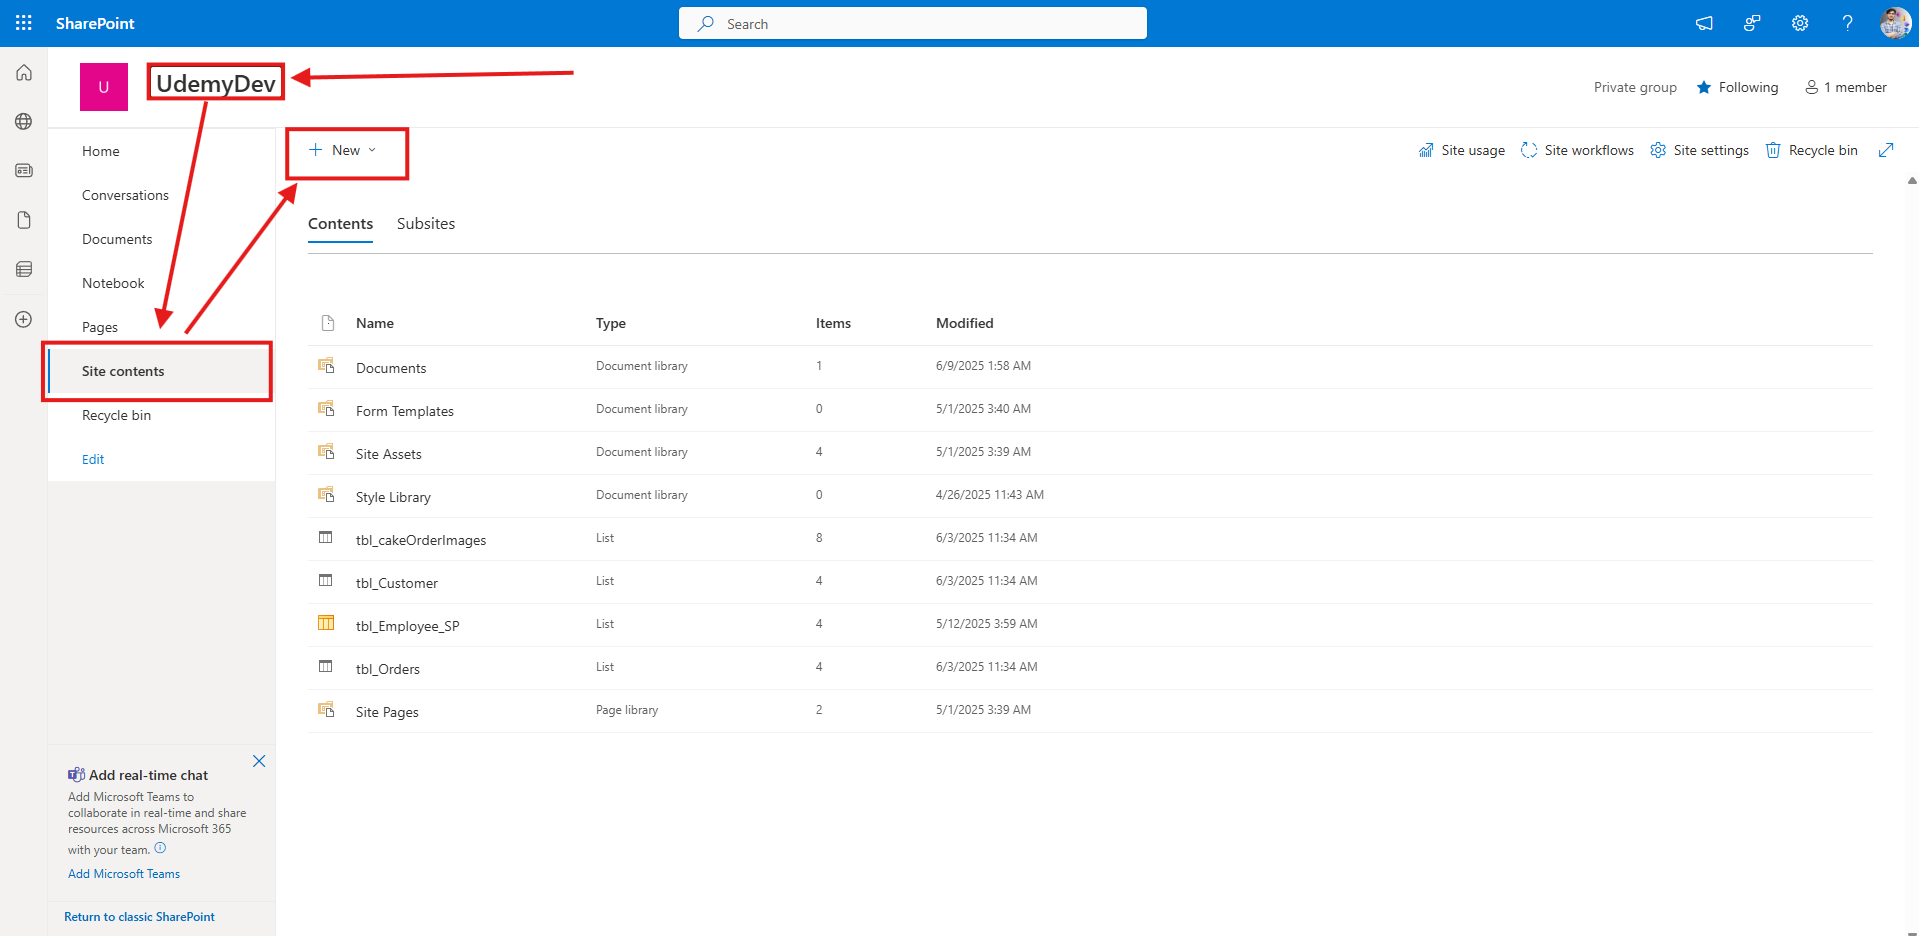Open the people network icon in header
The height and width of the screenshot is (936, 1919).
[1752, 23]
